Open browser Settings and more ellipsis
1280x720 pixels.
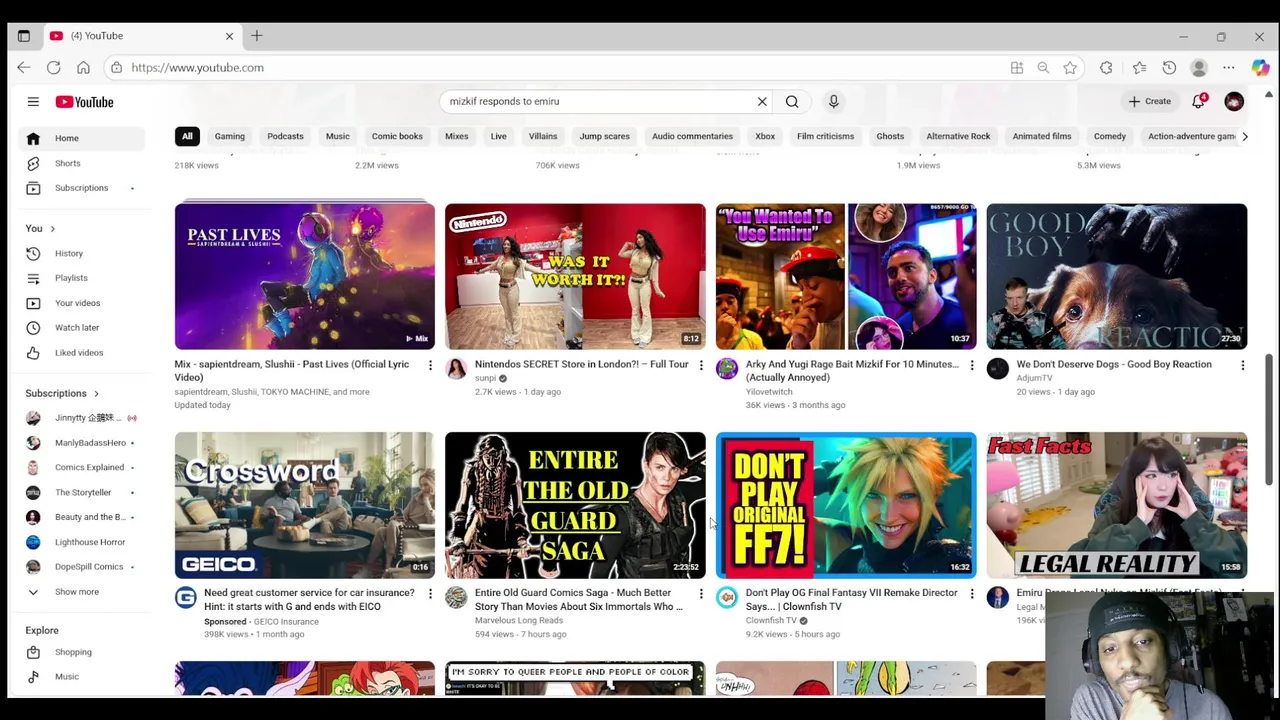pyautogui.click(x=1229, y=67)
